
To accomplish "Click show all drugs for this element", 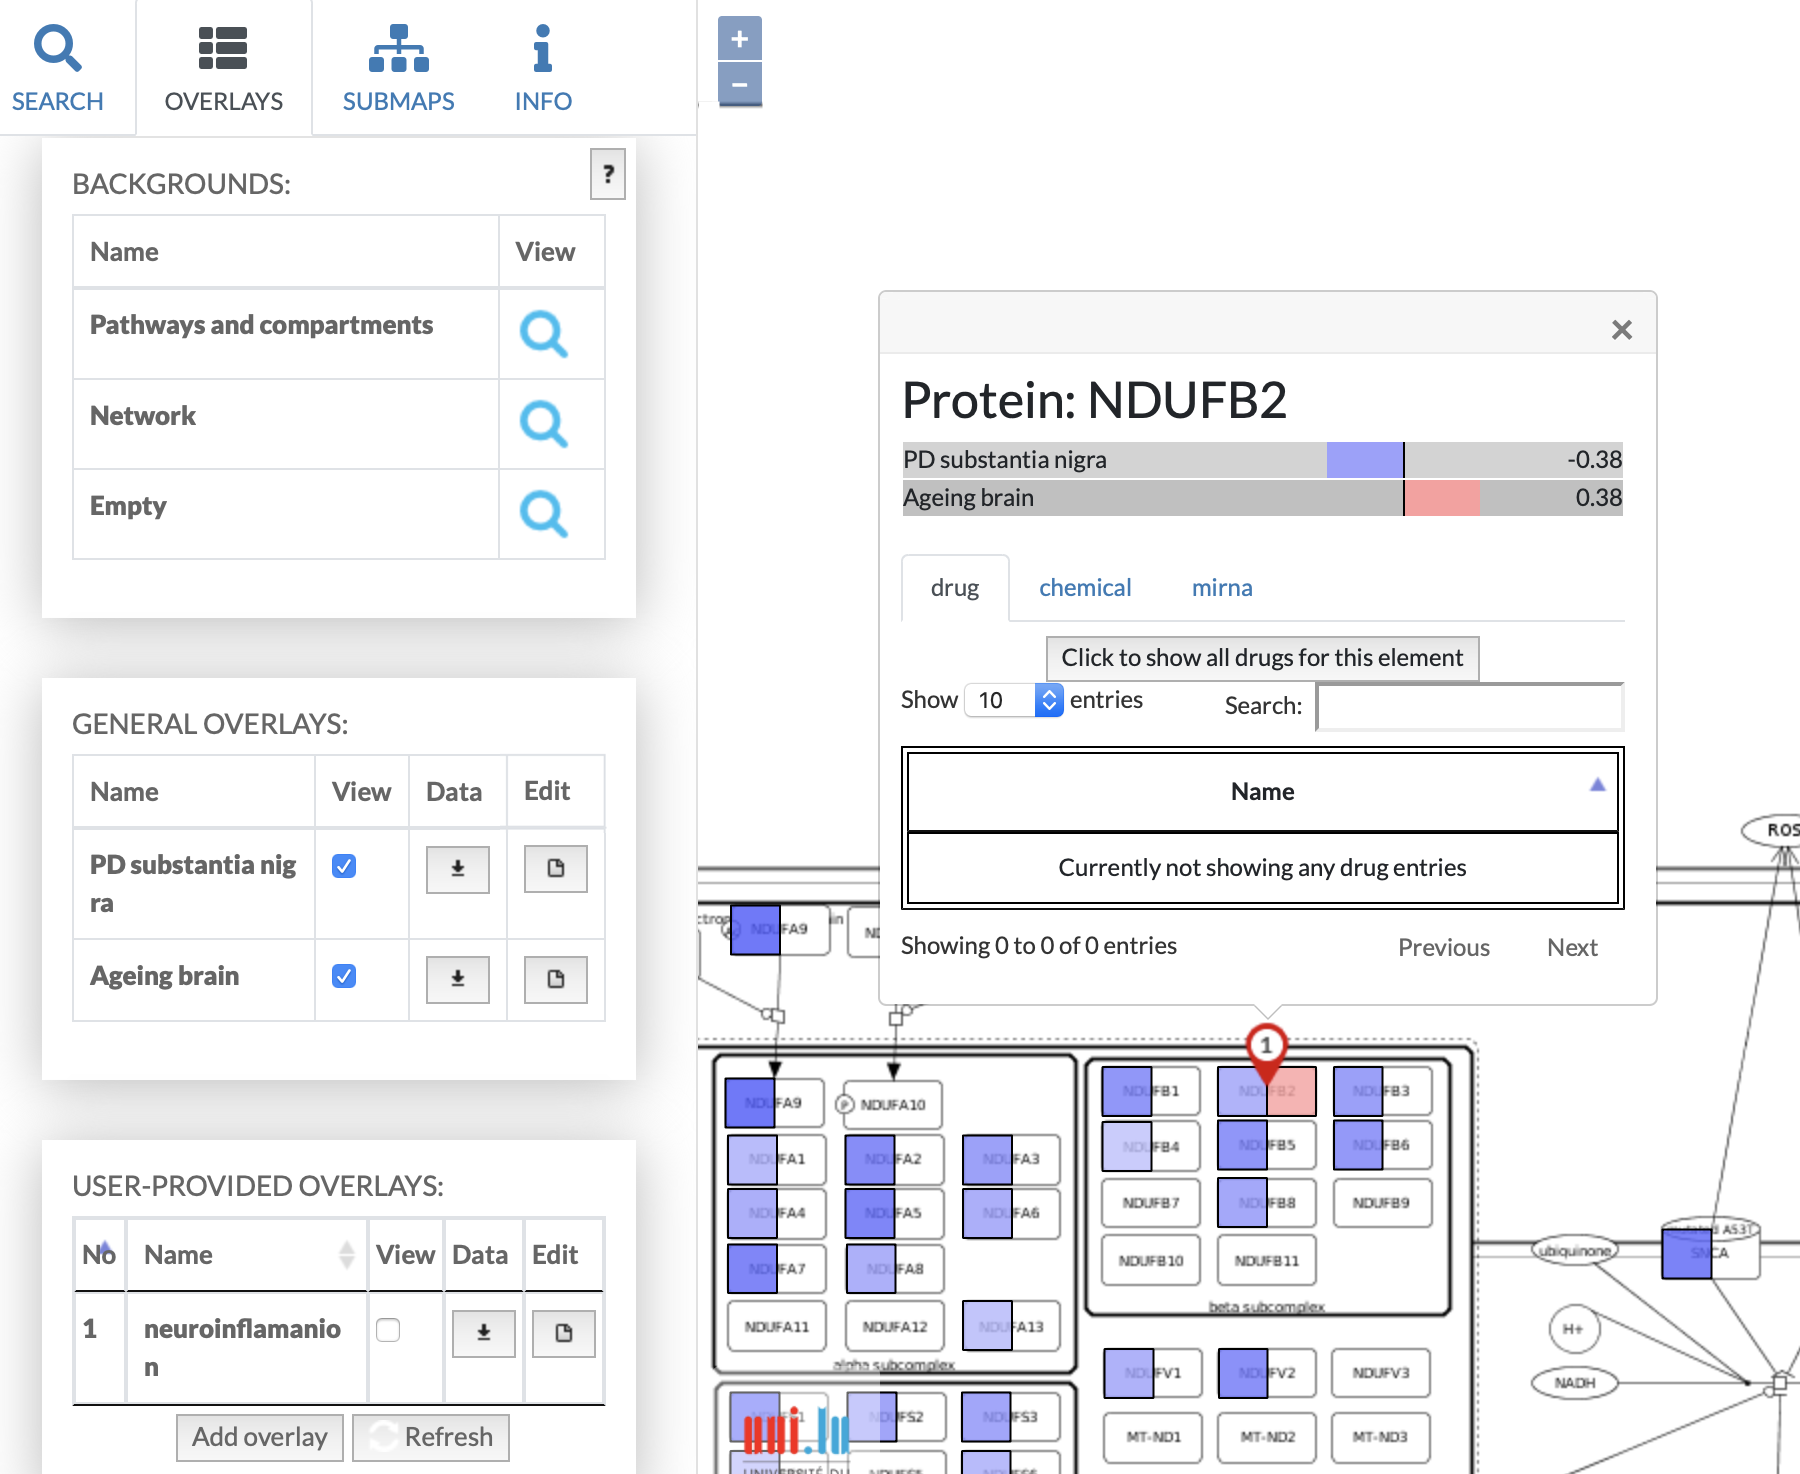I will (x=1262, y=658).
